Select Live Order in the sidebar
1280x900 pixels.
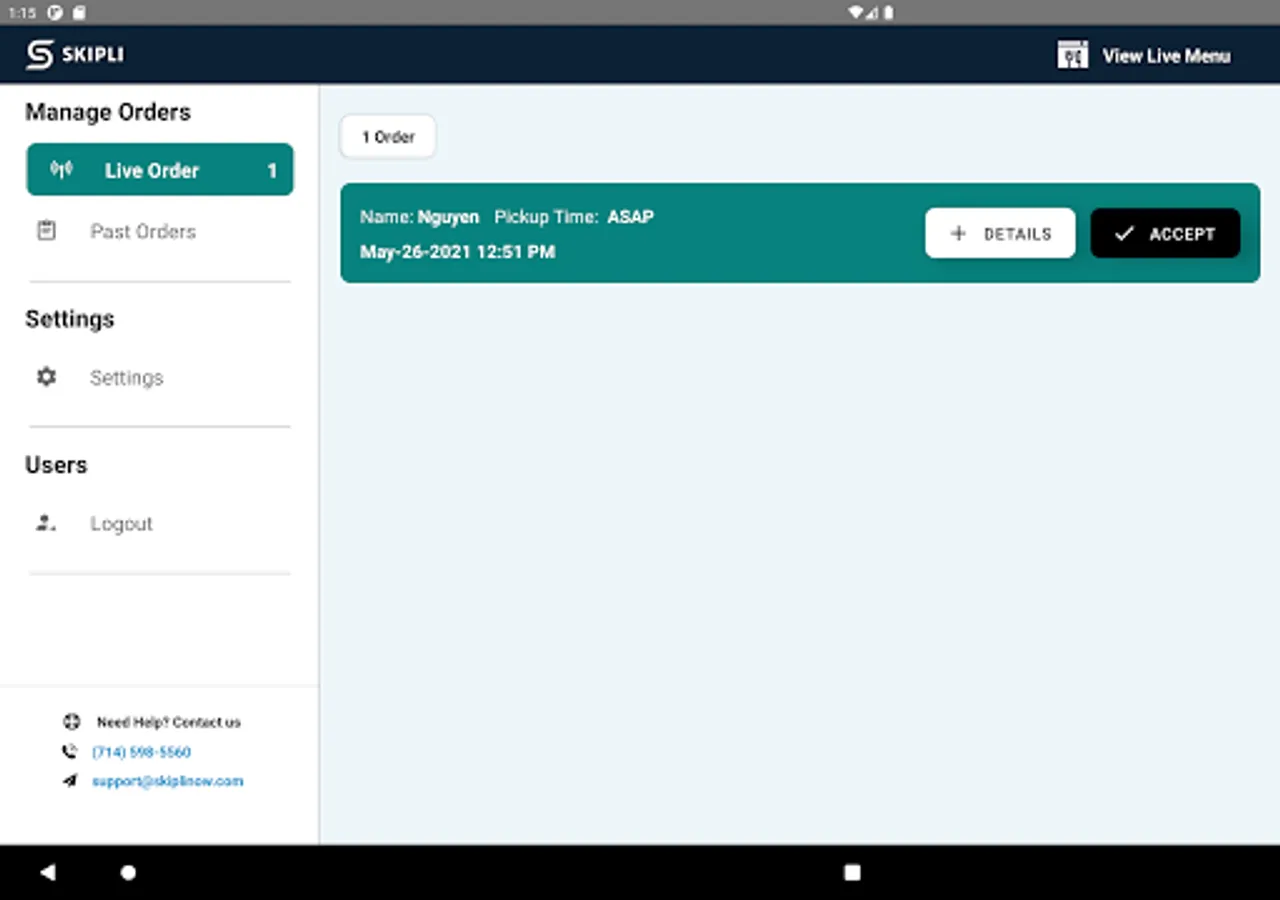coord(160,170)
